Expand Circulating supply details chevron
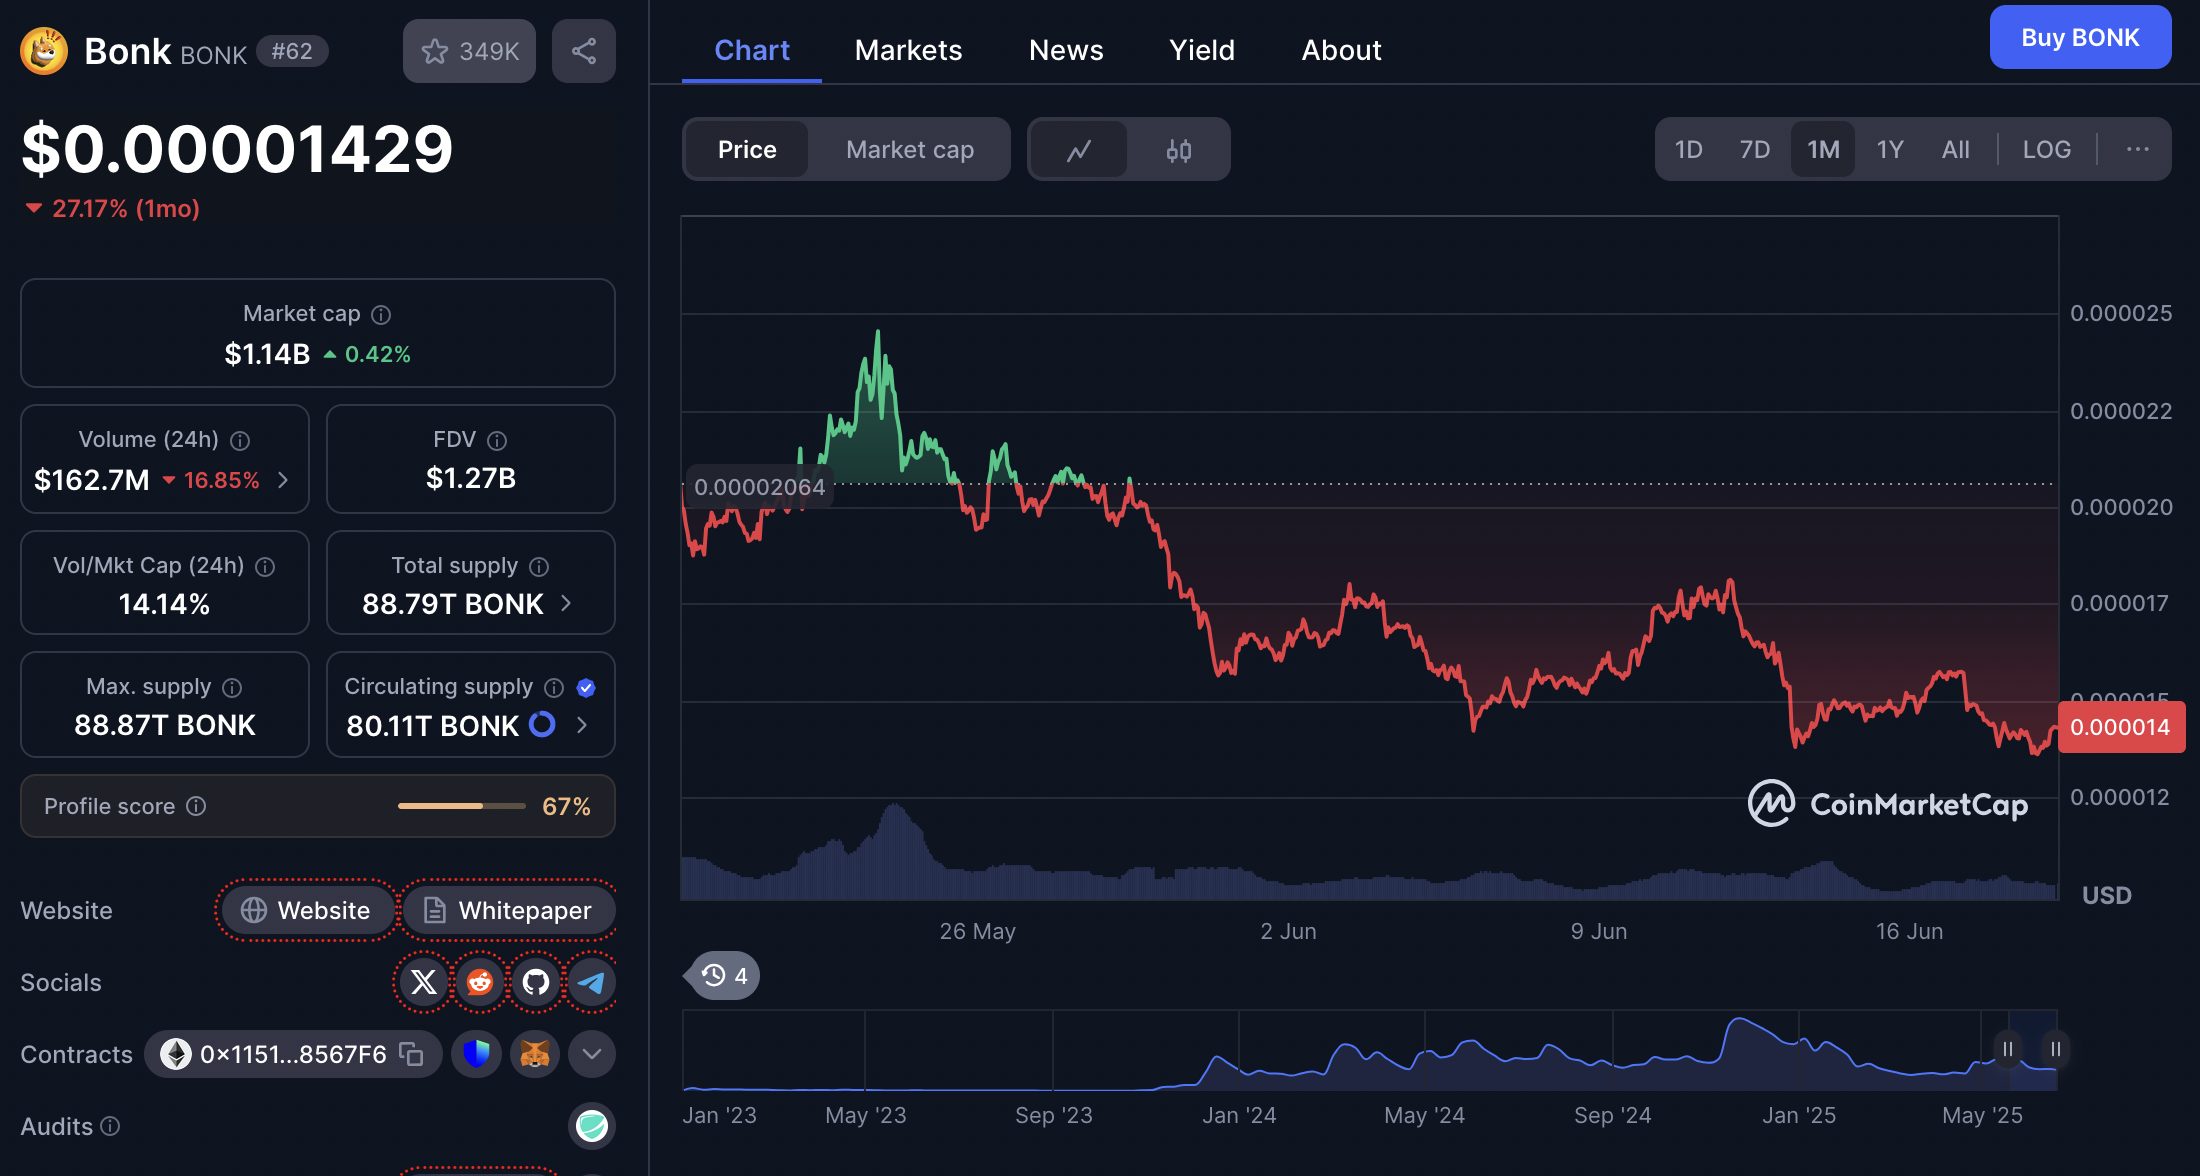Screen dimensions: 2200x1176 coord(582,725)
